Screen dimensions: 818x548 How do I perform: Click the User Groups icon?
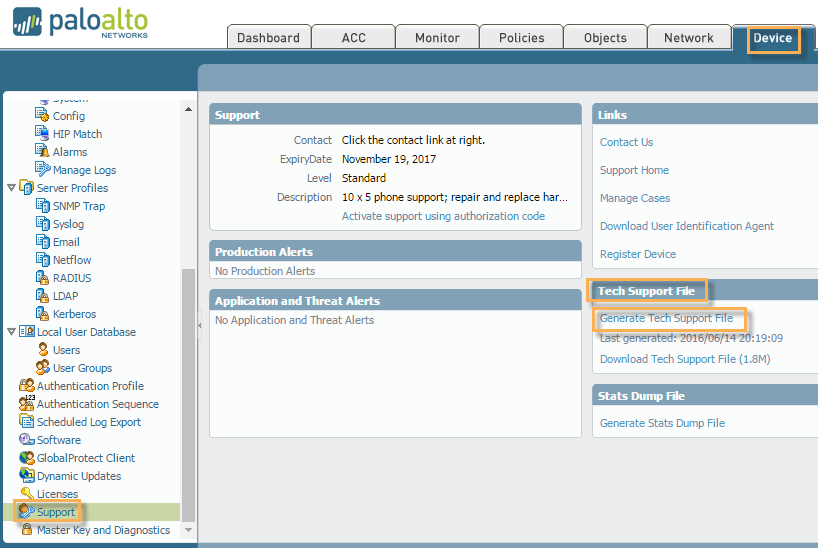click(43, 367)
